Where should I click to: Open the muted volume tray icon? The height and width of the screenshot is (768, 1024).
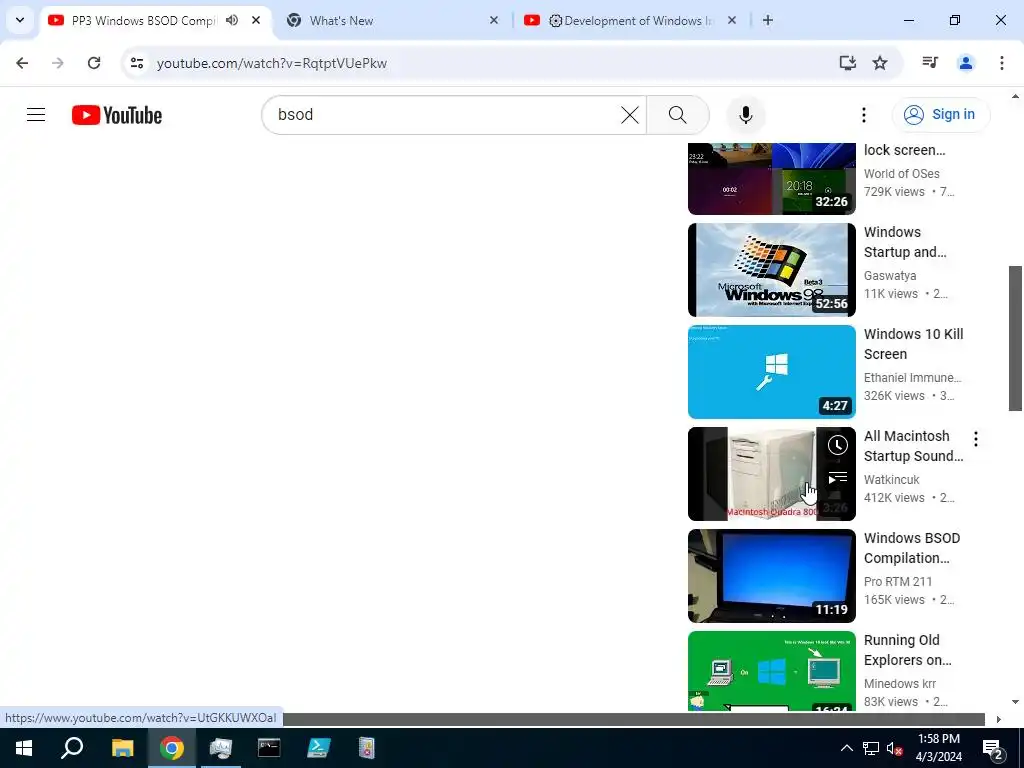point(895,748)
